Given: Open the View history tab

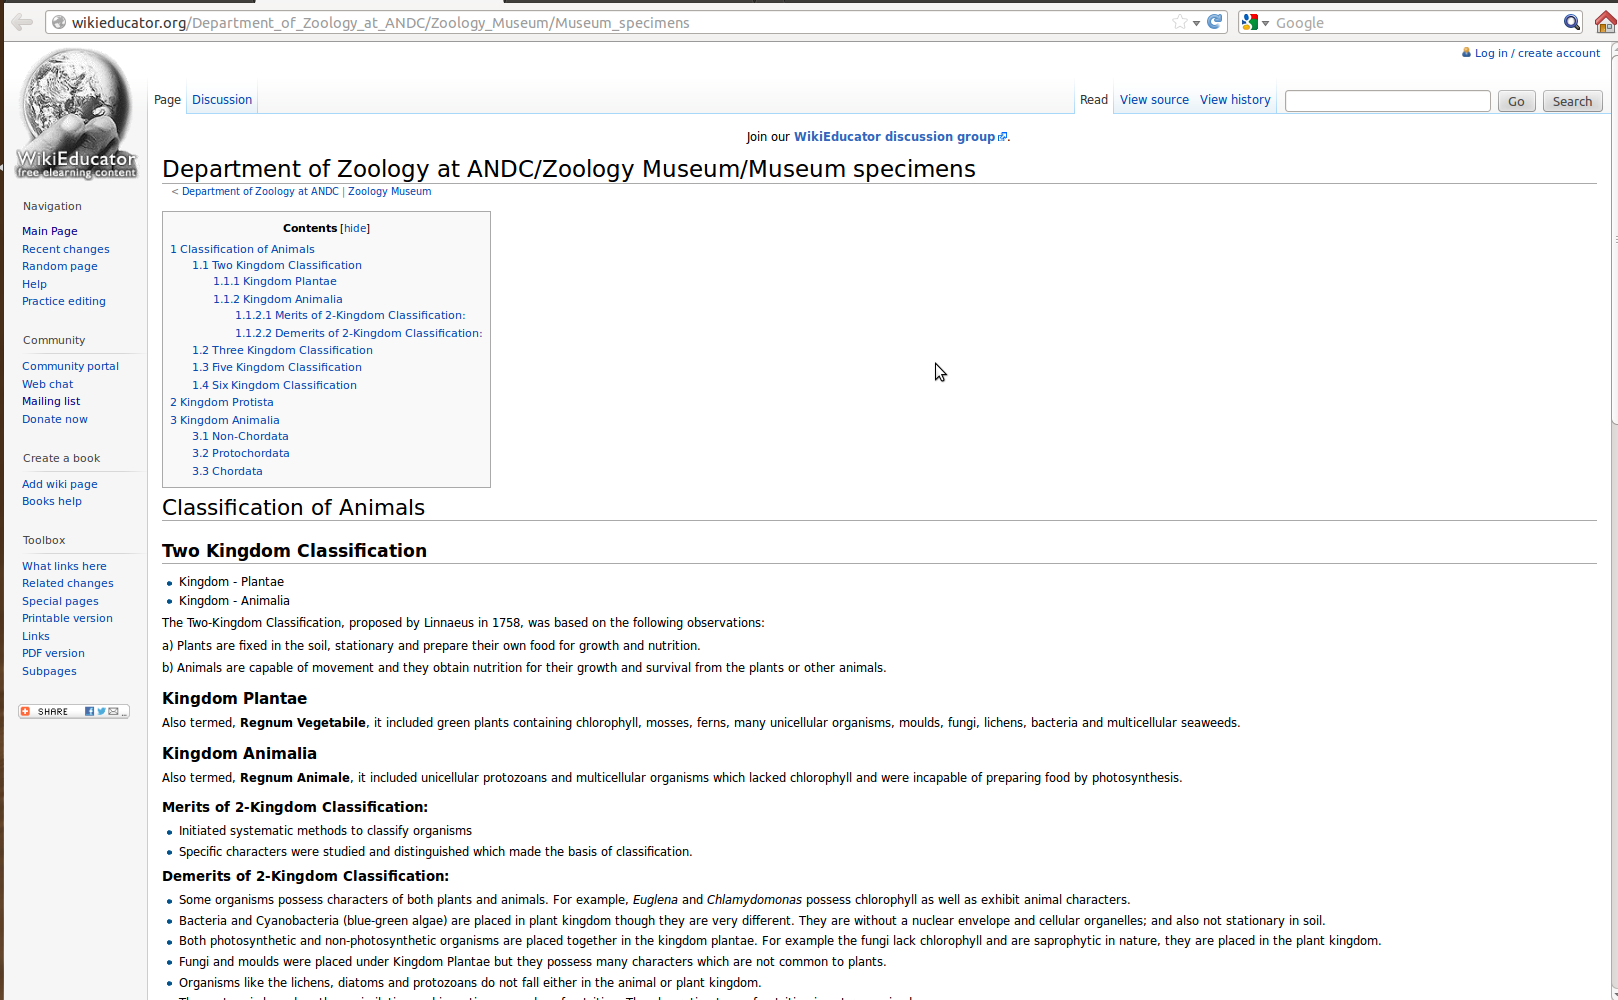Looking at the screenshot, I should coord(1235,100).
